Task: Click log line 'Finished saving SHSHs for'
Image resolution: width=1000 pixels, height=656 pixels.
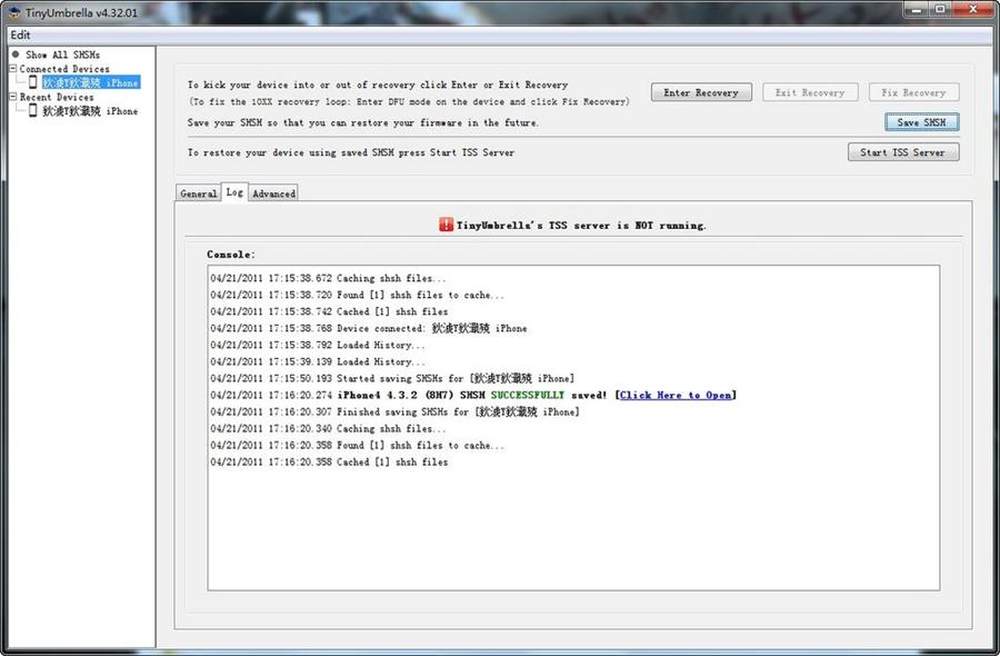Action: [x=395, y=412]
